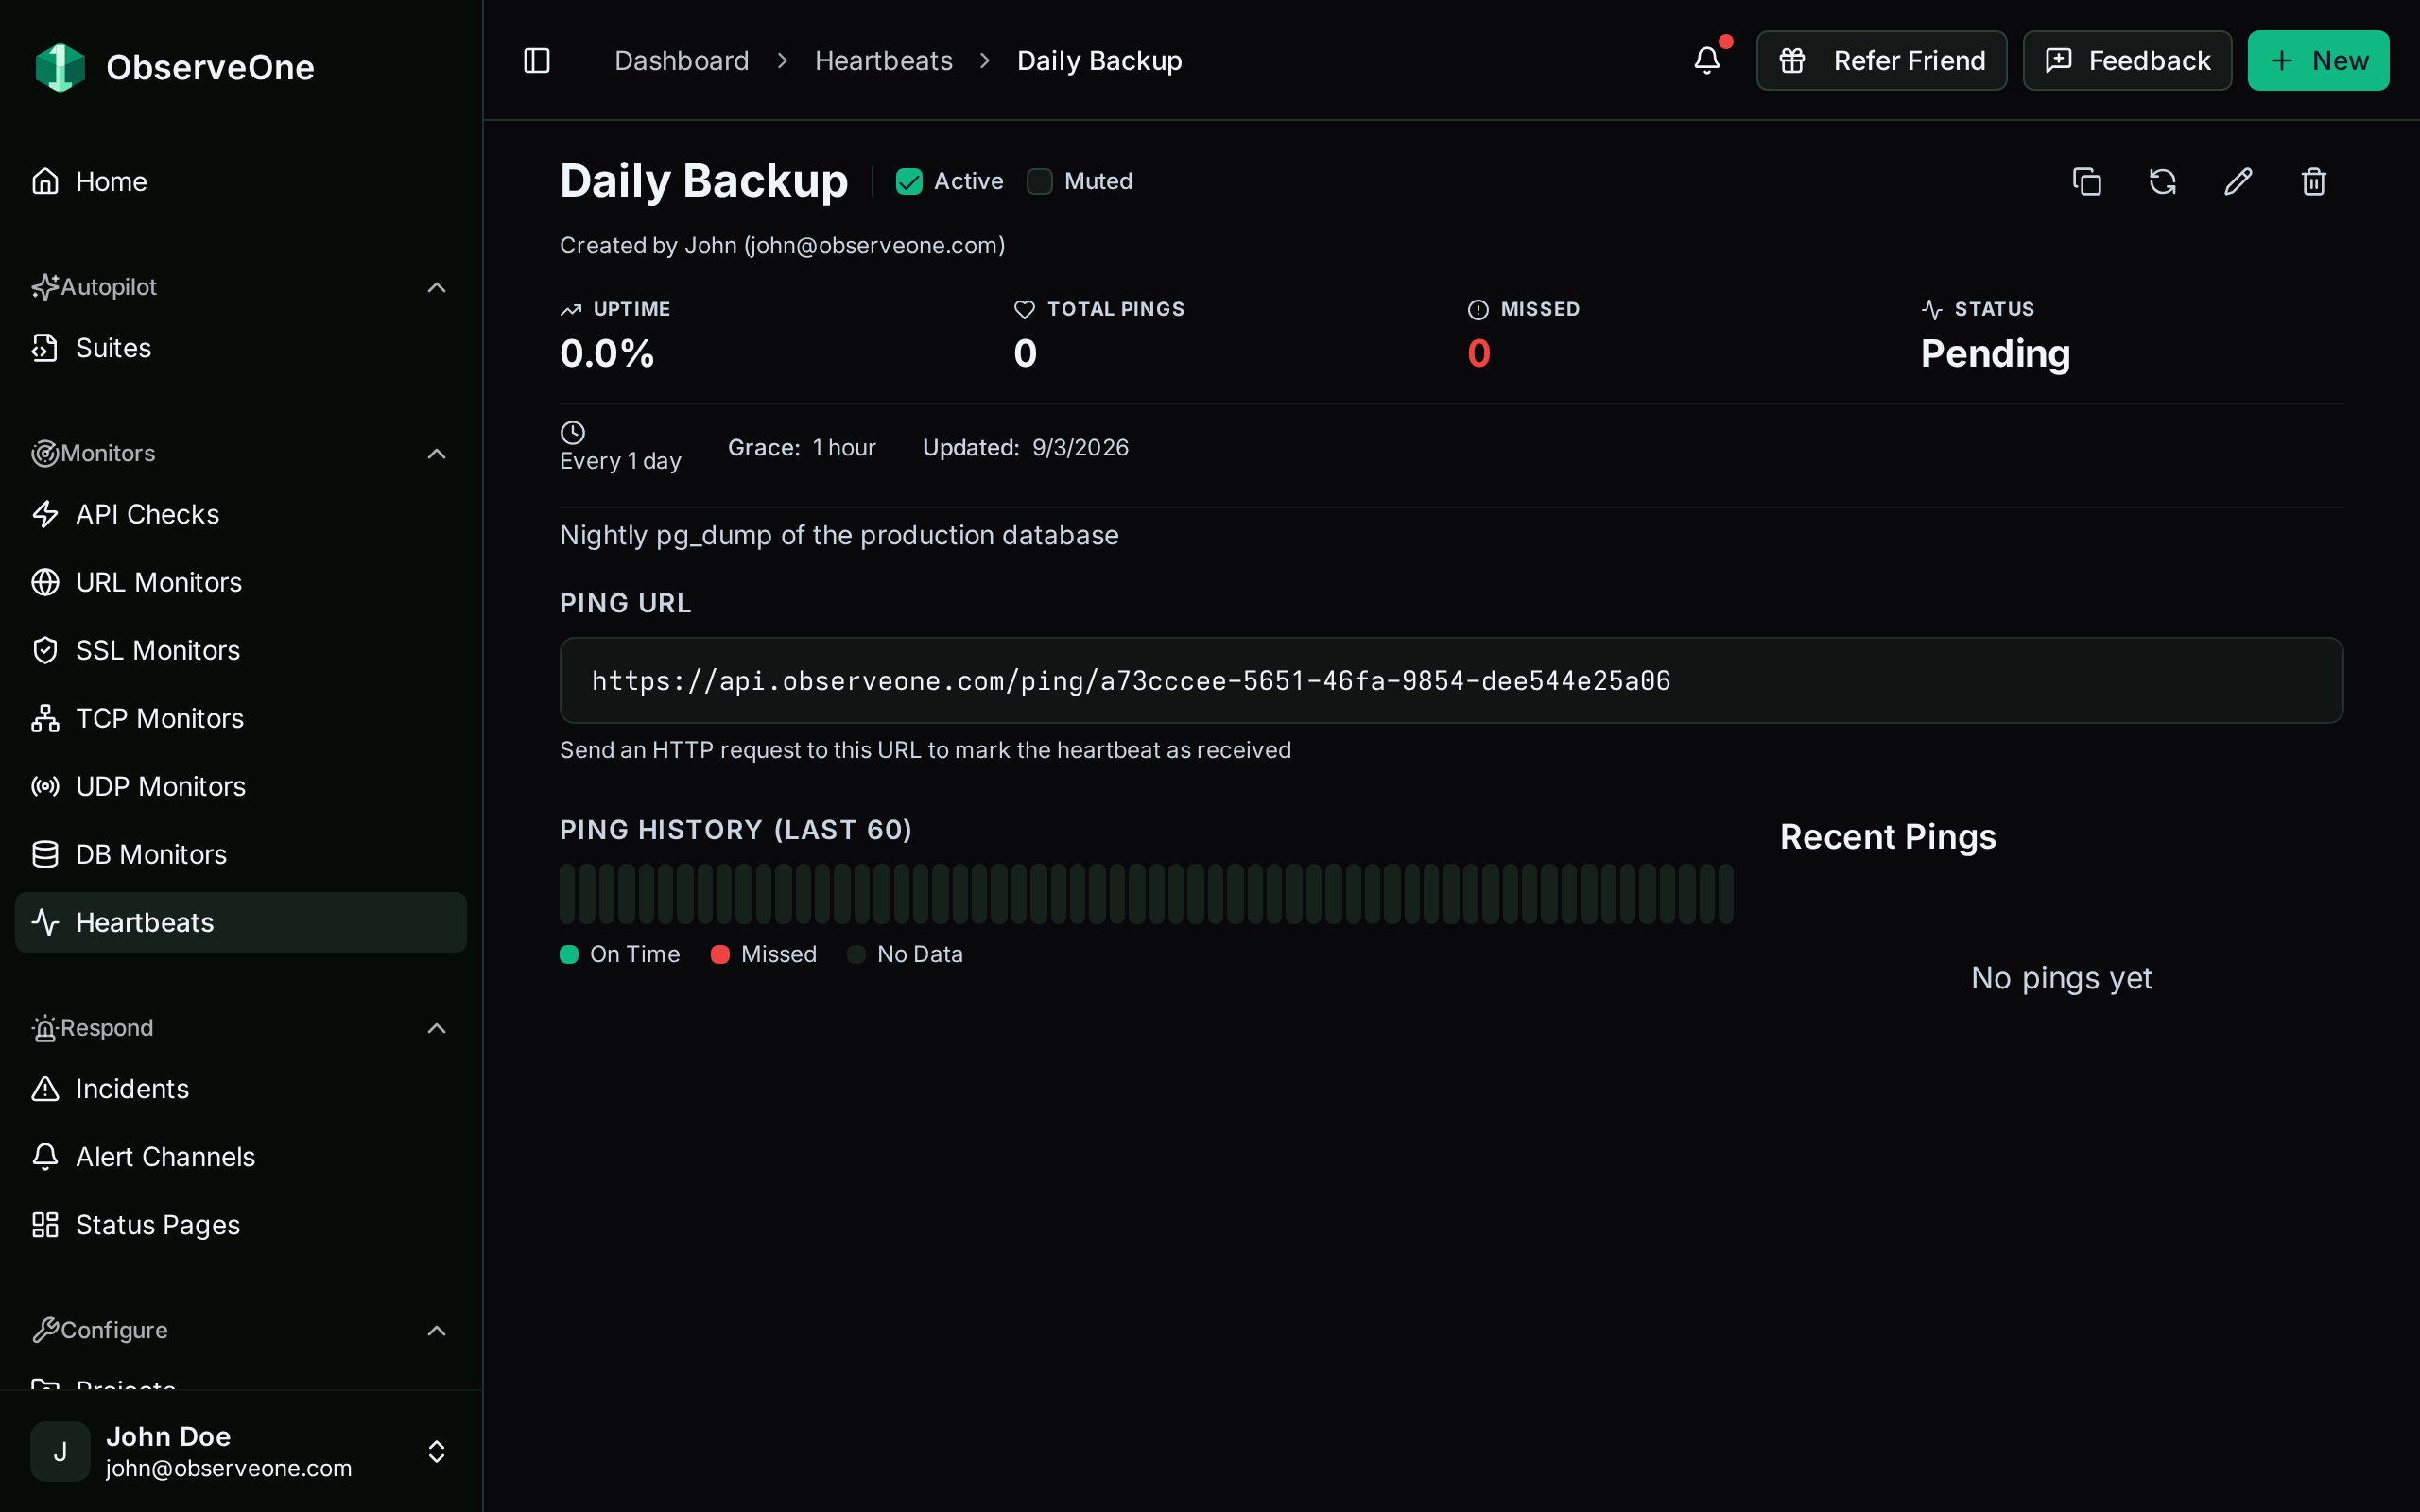Click the Daily Backup breadcrumb
This screenshot has width=2420, height=1512.
point(1099,61)
